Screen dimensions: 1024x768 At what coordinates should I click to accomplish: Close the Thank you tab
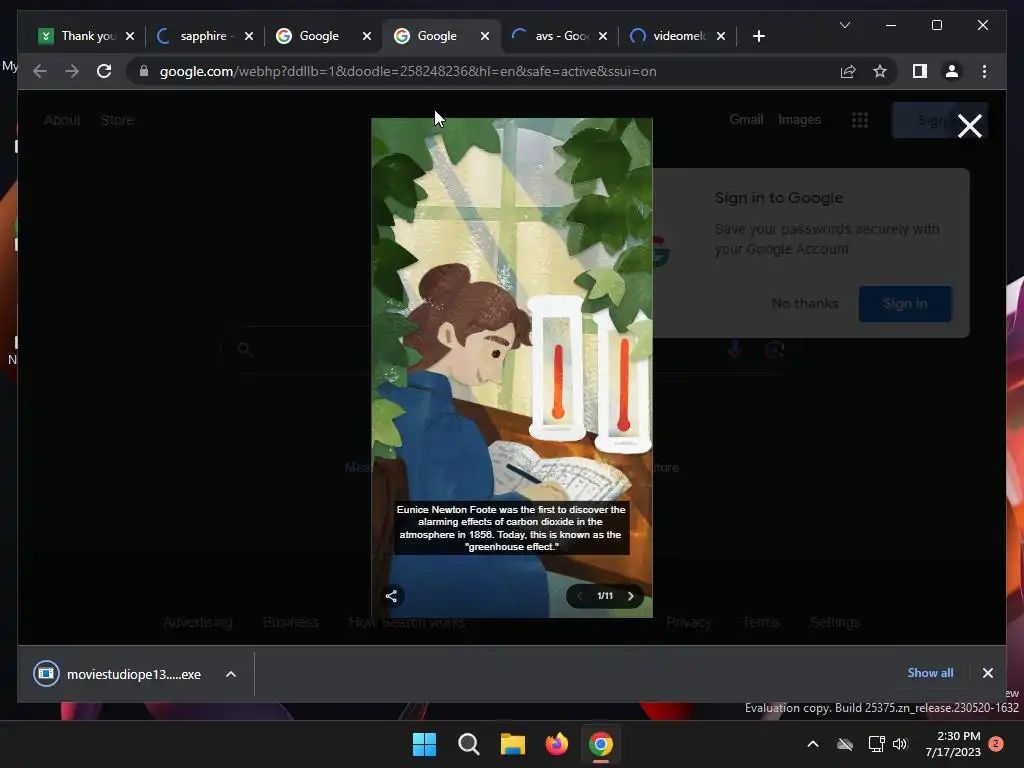130,36
